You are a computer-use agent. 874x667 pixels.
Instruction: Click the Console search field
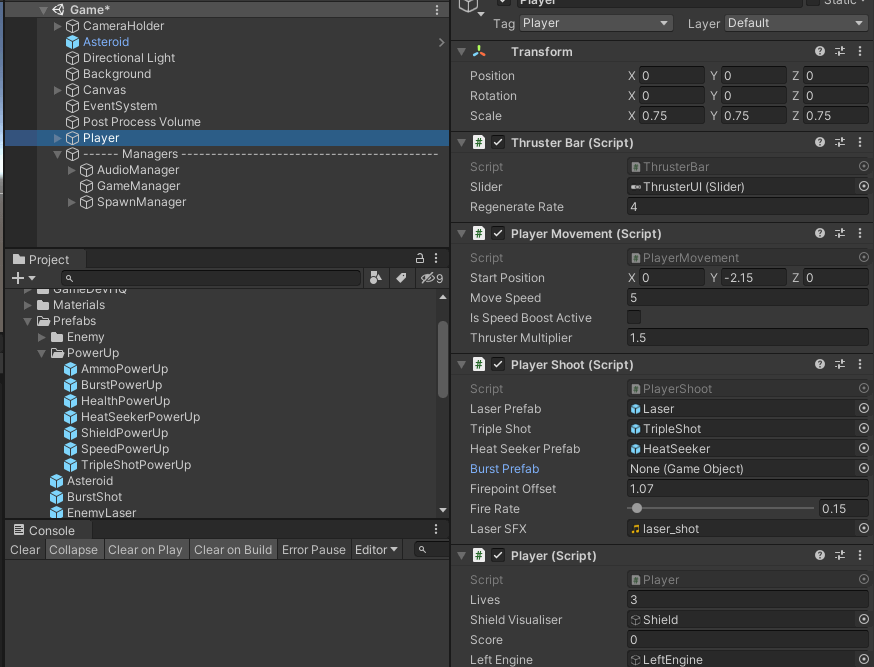(x=432, y=549)
